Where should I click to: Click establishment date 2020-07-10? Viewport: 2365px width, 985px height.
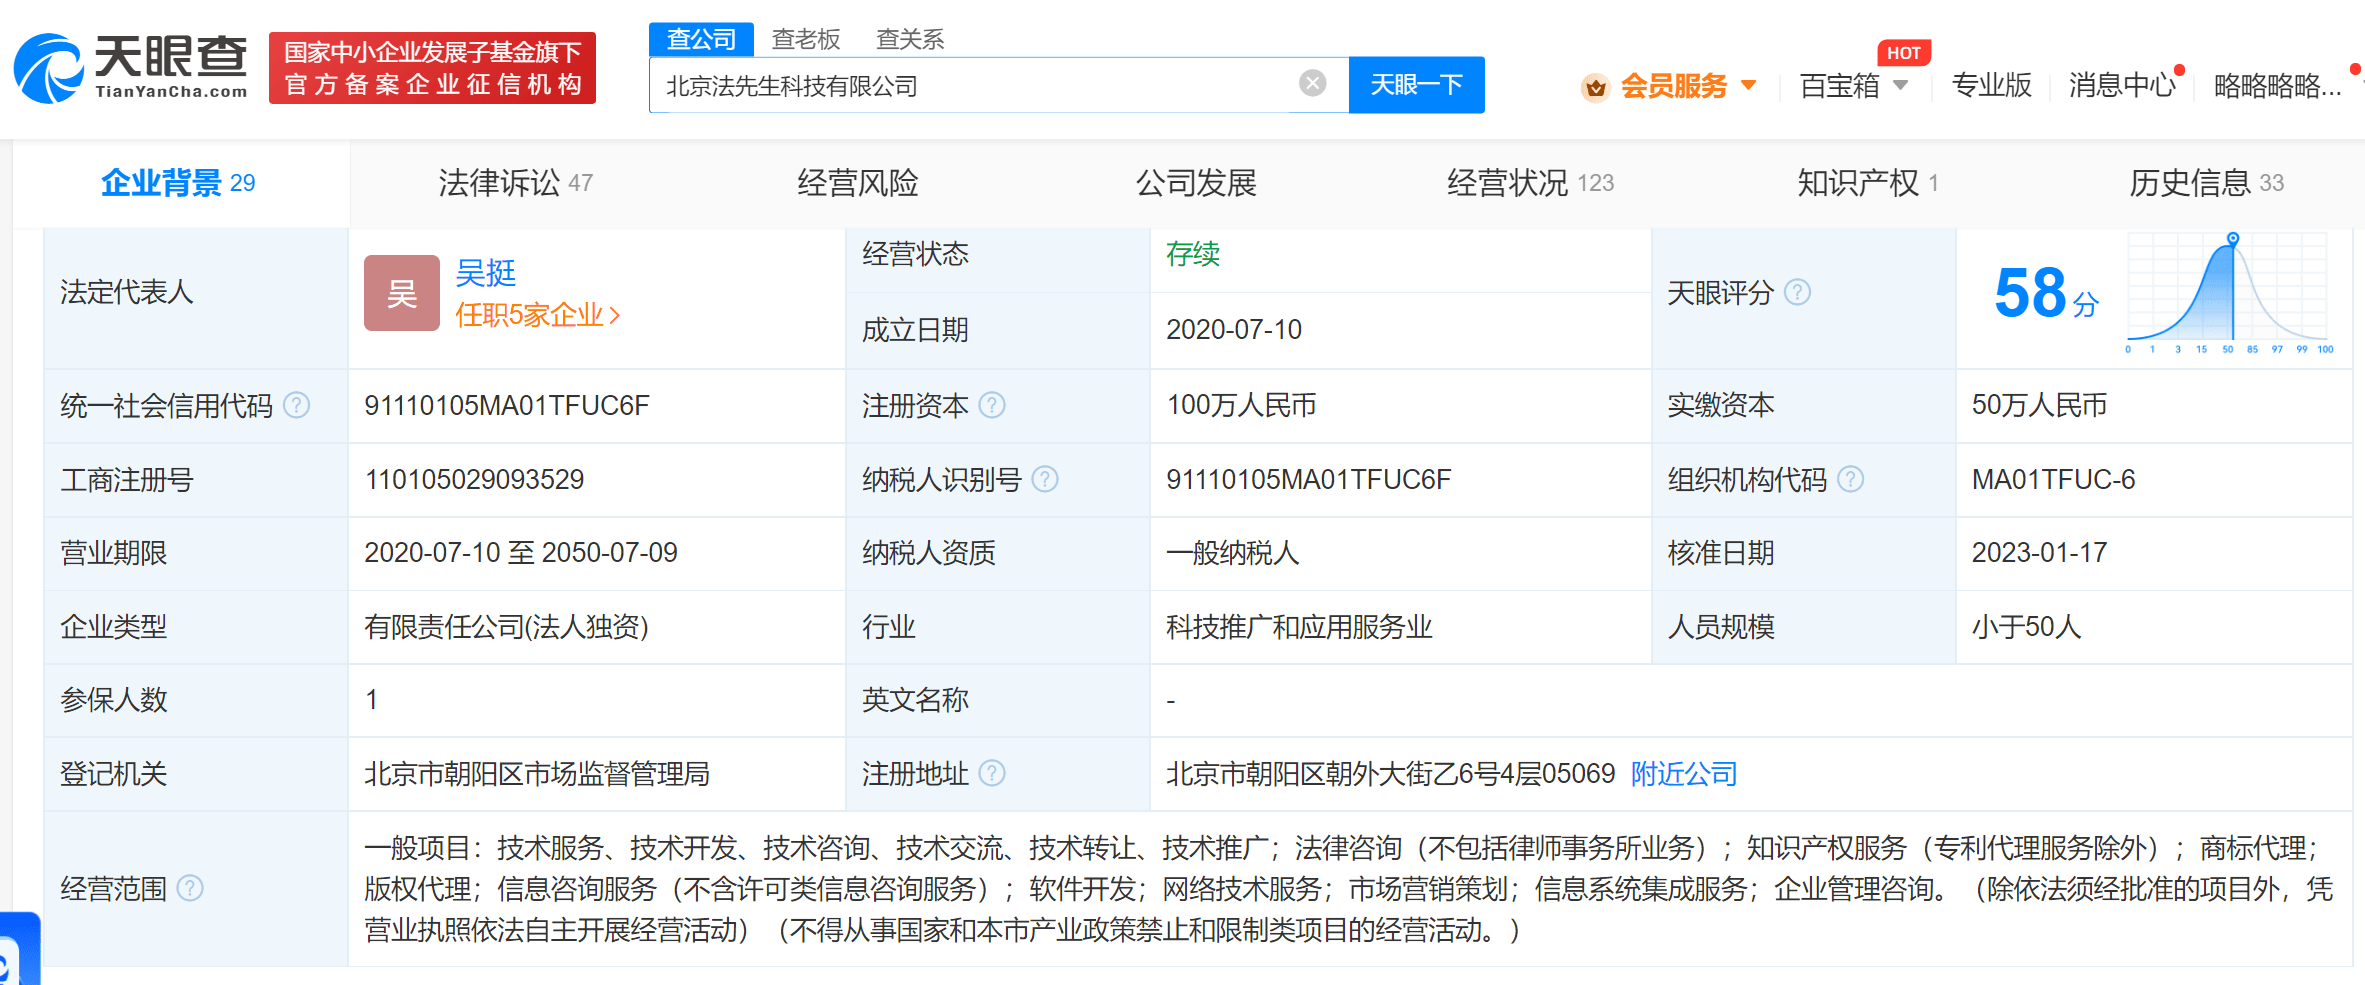(x=1234, y=329)
